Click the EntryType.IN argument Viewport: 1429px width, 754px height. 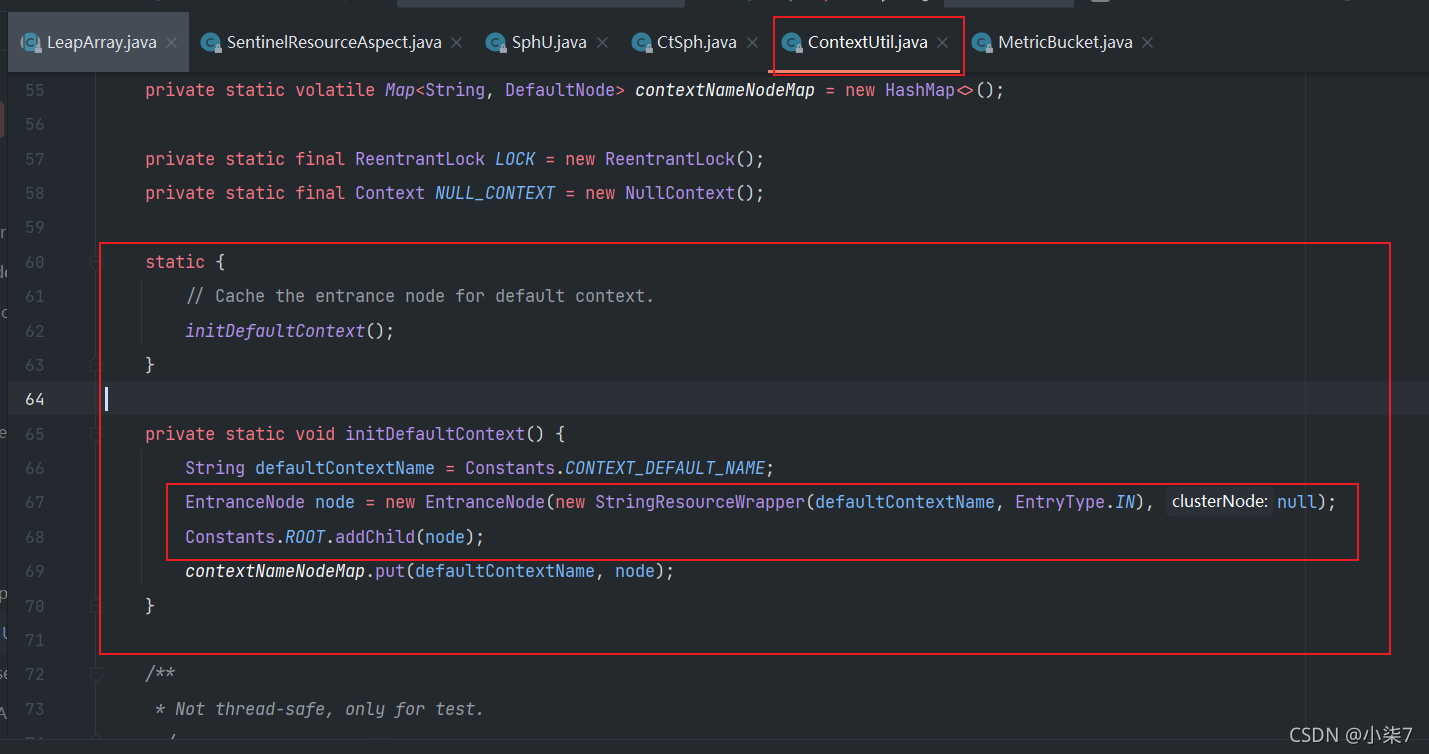coord(1075,502)
